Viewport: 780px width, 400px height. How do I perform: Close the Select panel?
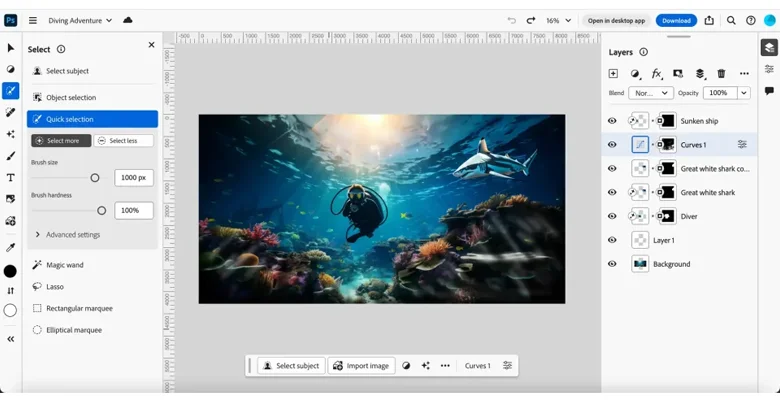(152, 45)
